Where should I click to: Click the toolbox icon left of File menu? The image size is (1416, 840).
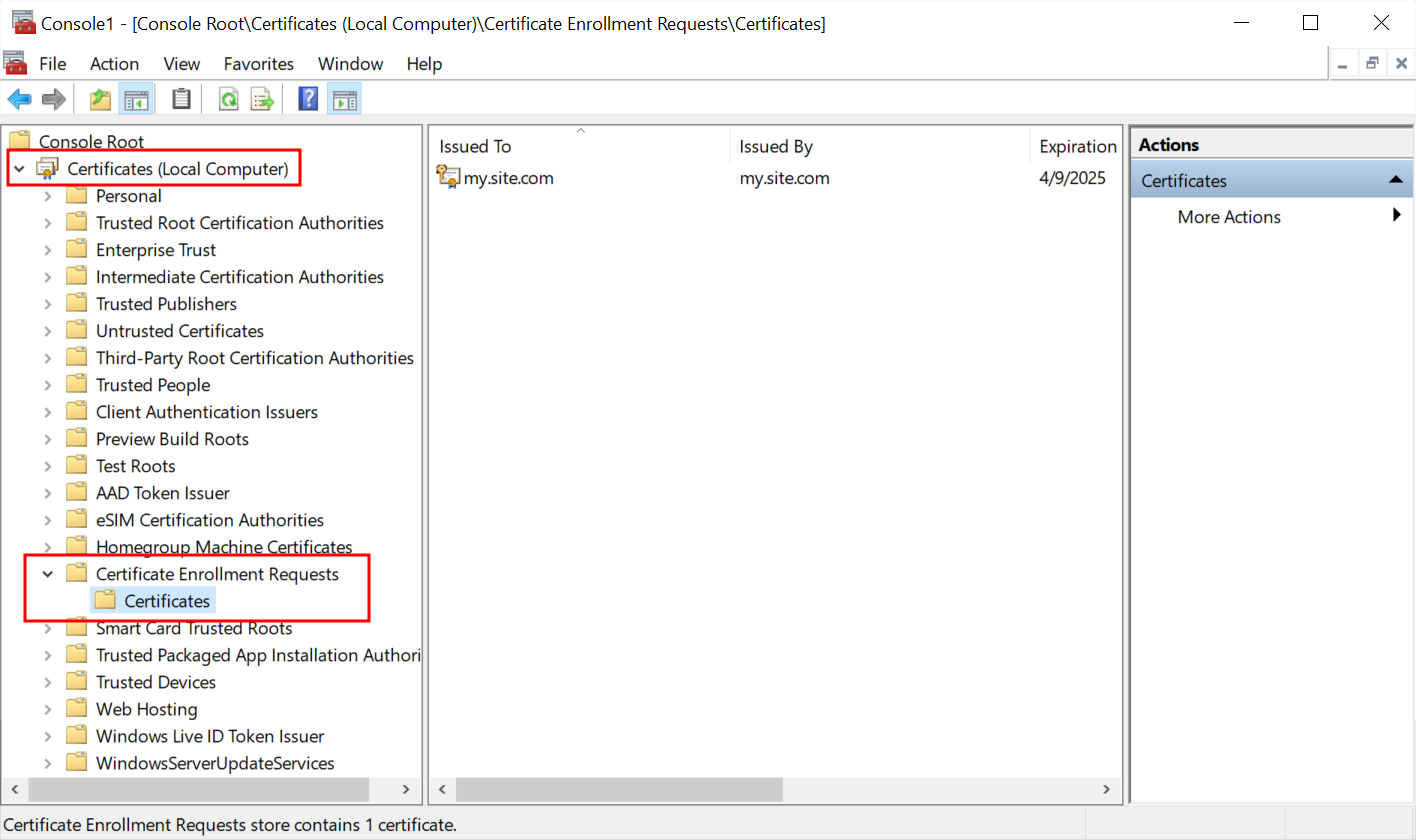tap(15, 64)
